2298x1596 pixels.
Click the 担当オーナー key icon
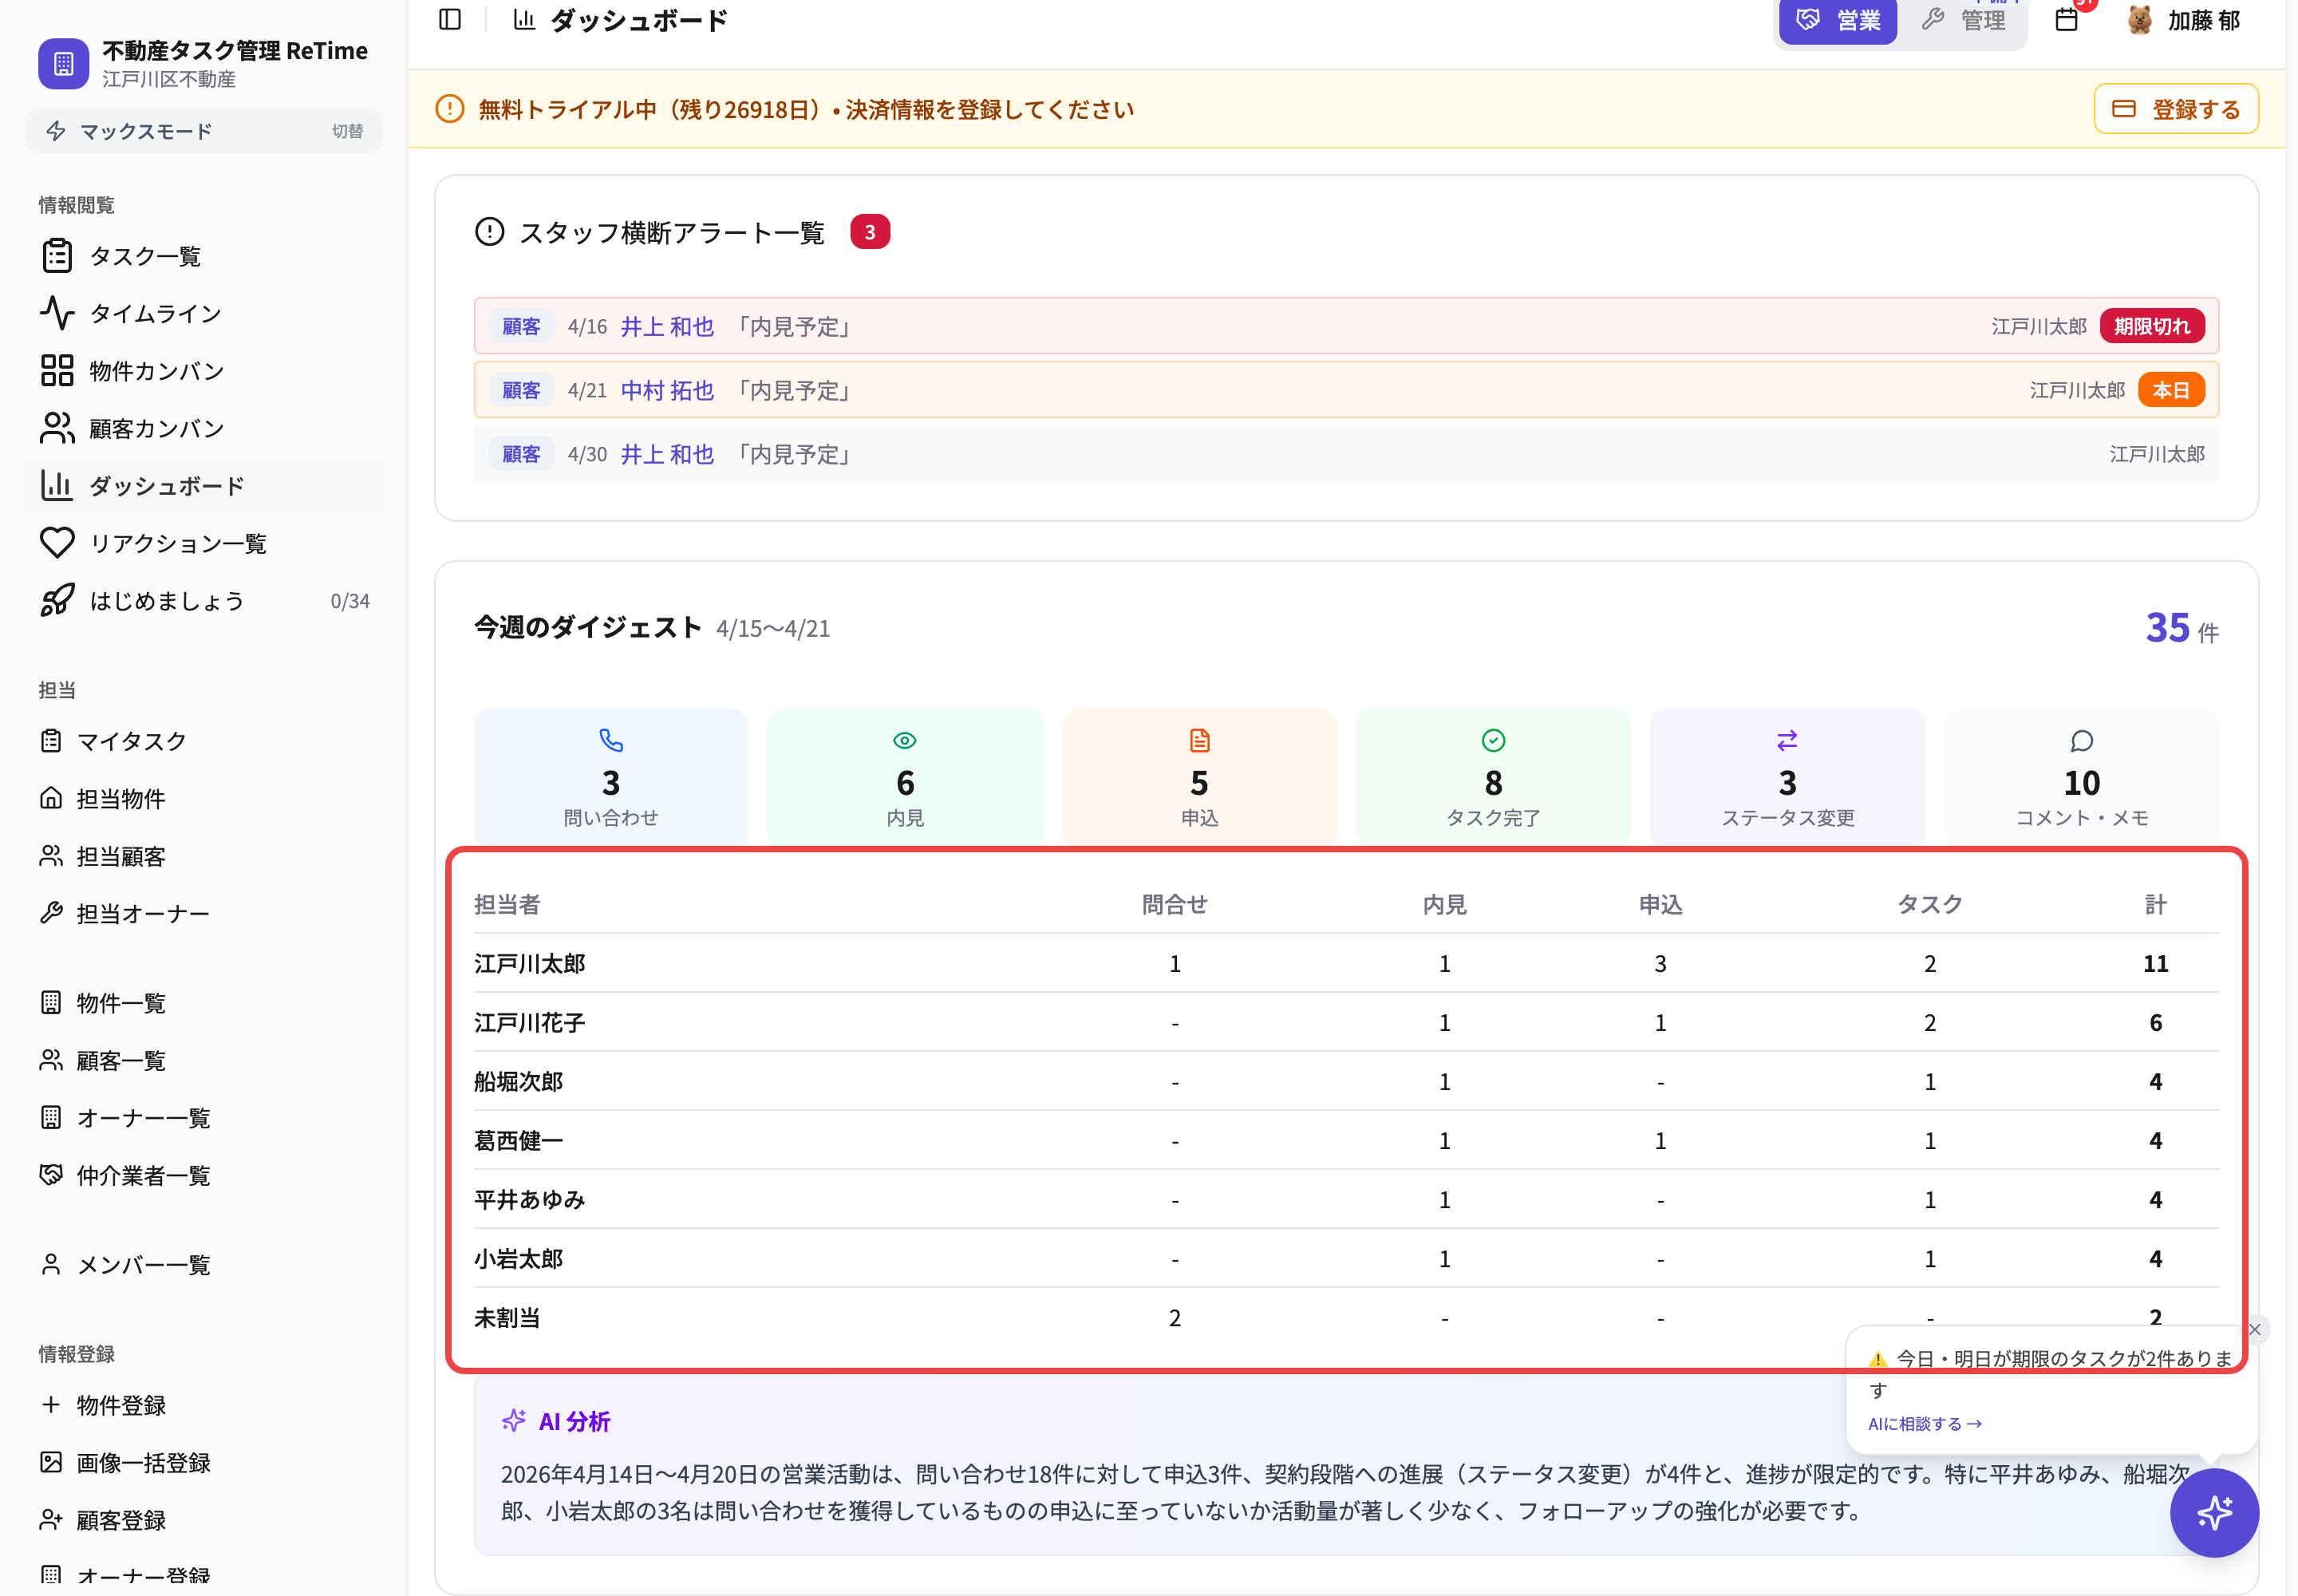[51, 913]
